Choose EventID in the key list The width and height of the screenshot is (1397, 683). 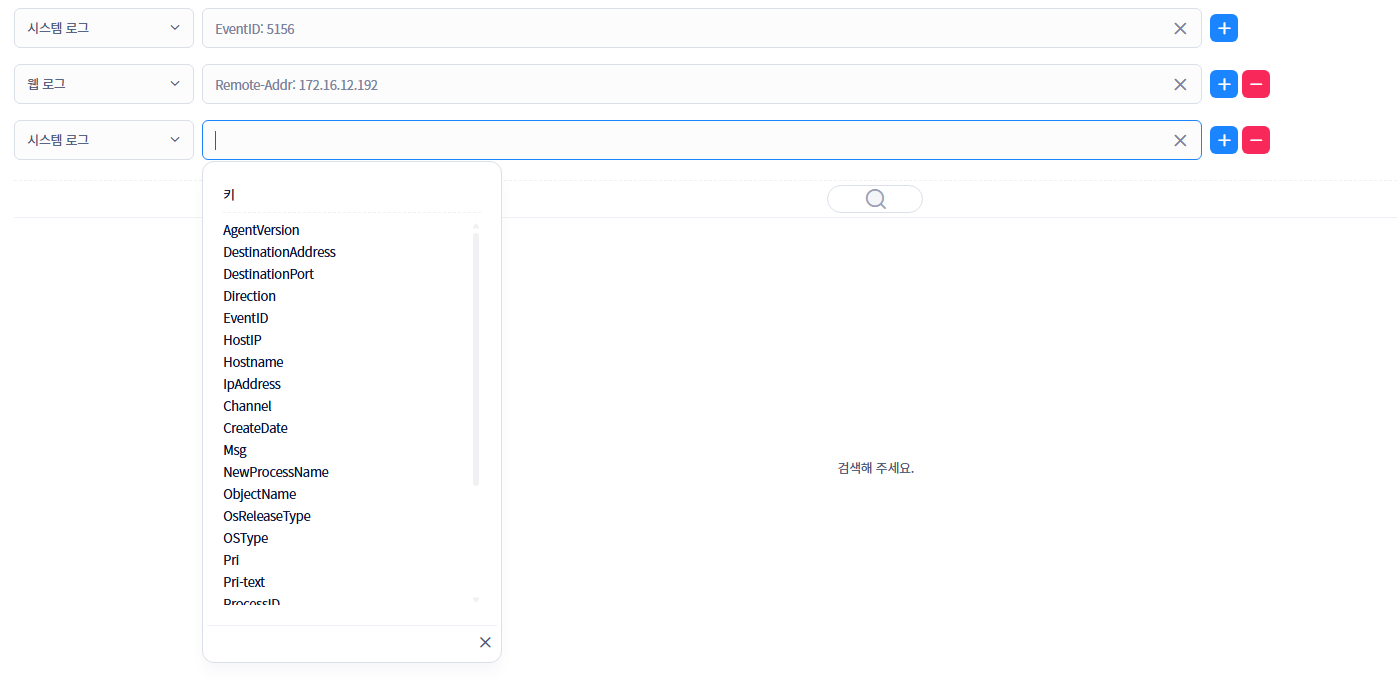[x=245, y=318]
